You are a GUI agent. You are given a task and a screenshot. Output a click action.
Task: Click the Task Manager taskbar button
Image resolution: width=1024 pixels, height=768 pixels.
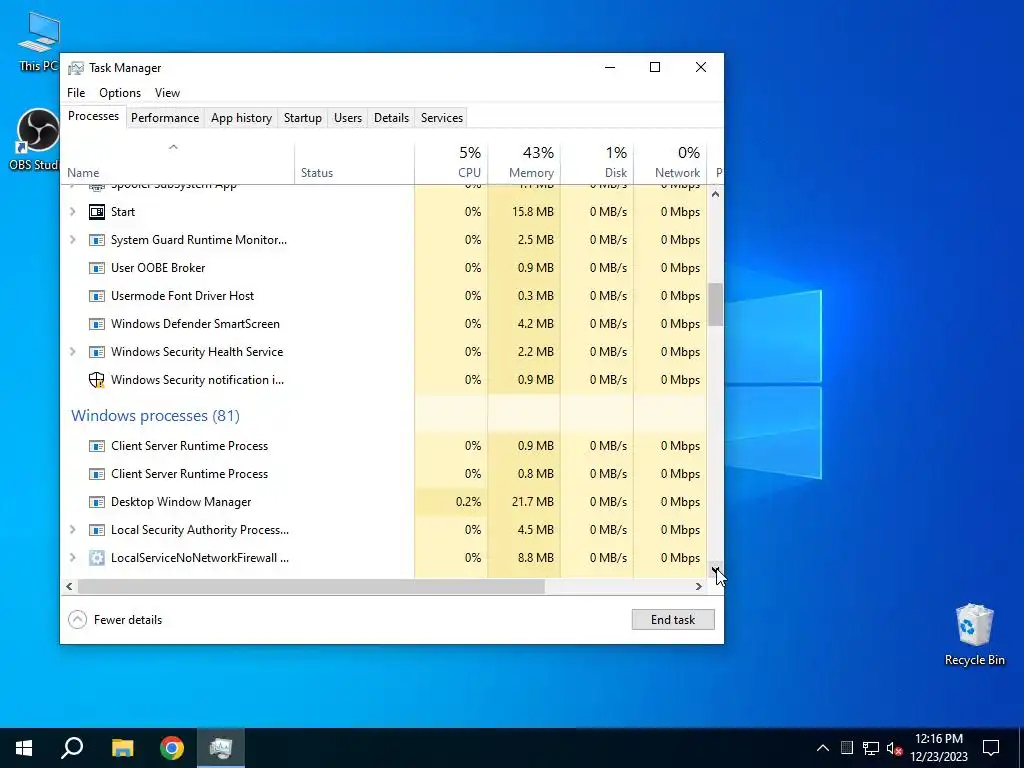coord(221,748)
